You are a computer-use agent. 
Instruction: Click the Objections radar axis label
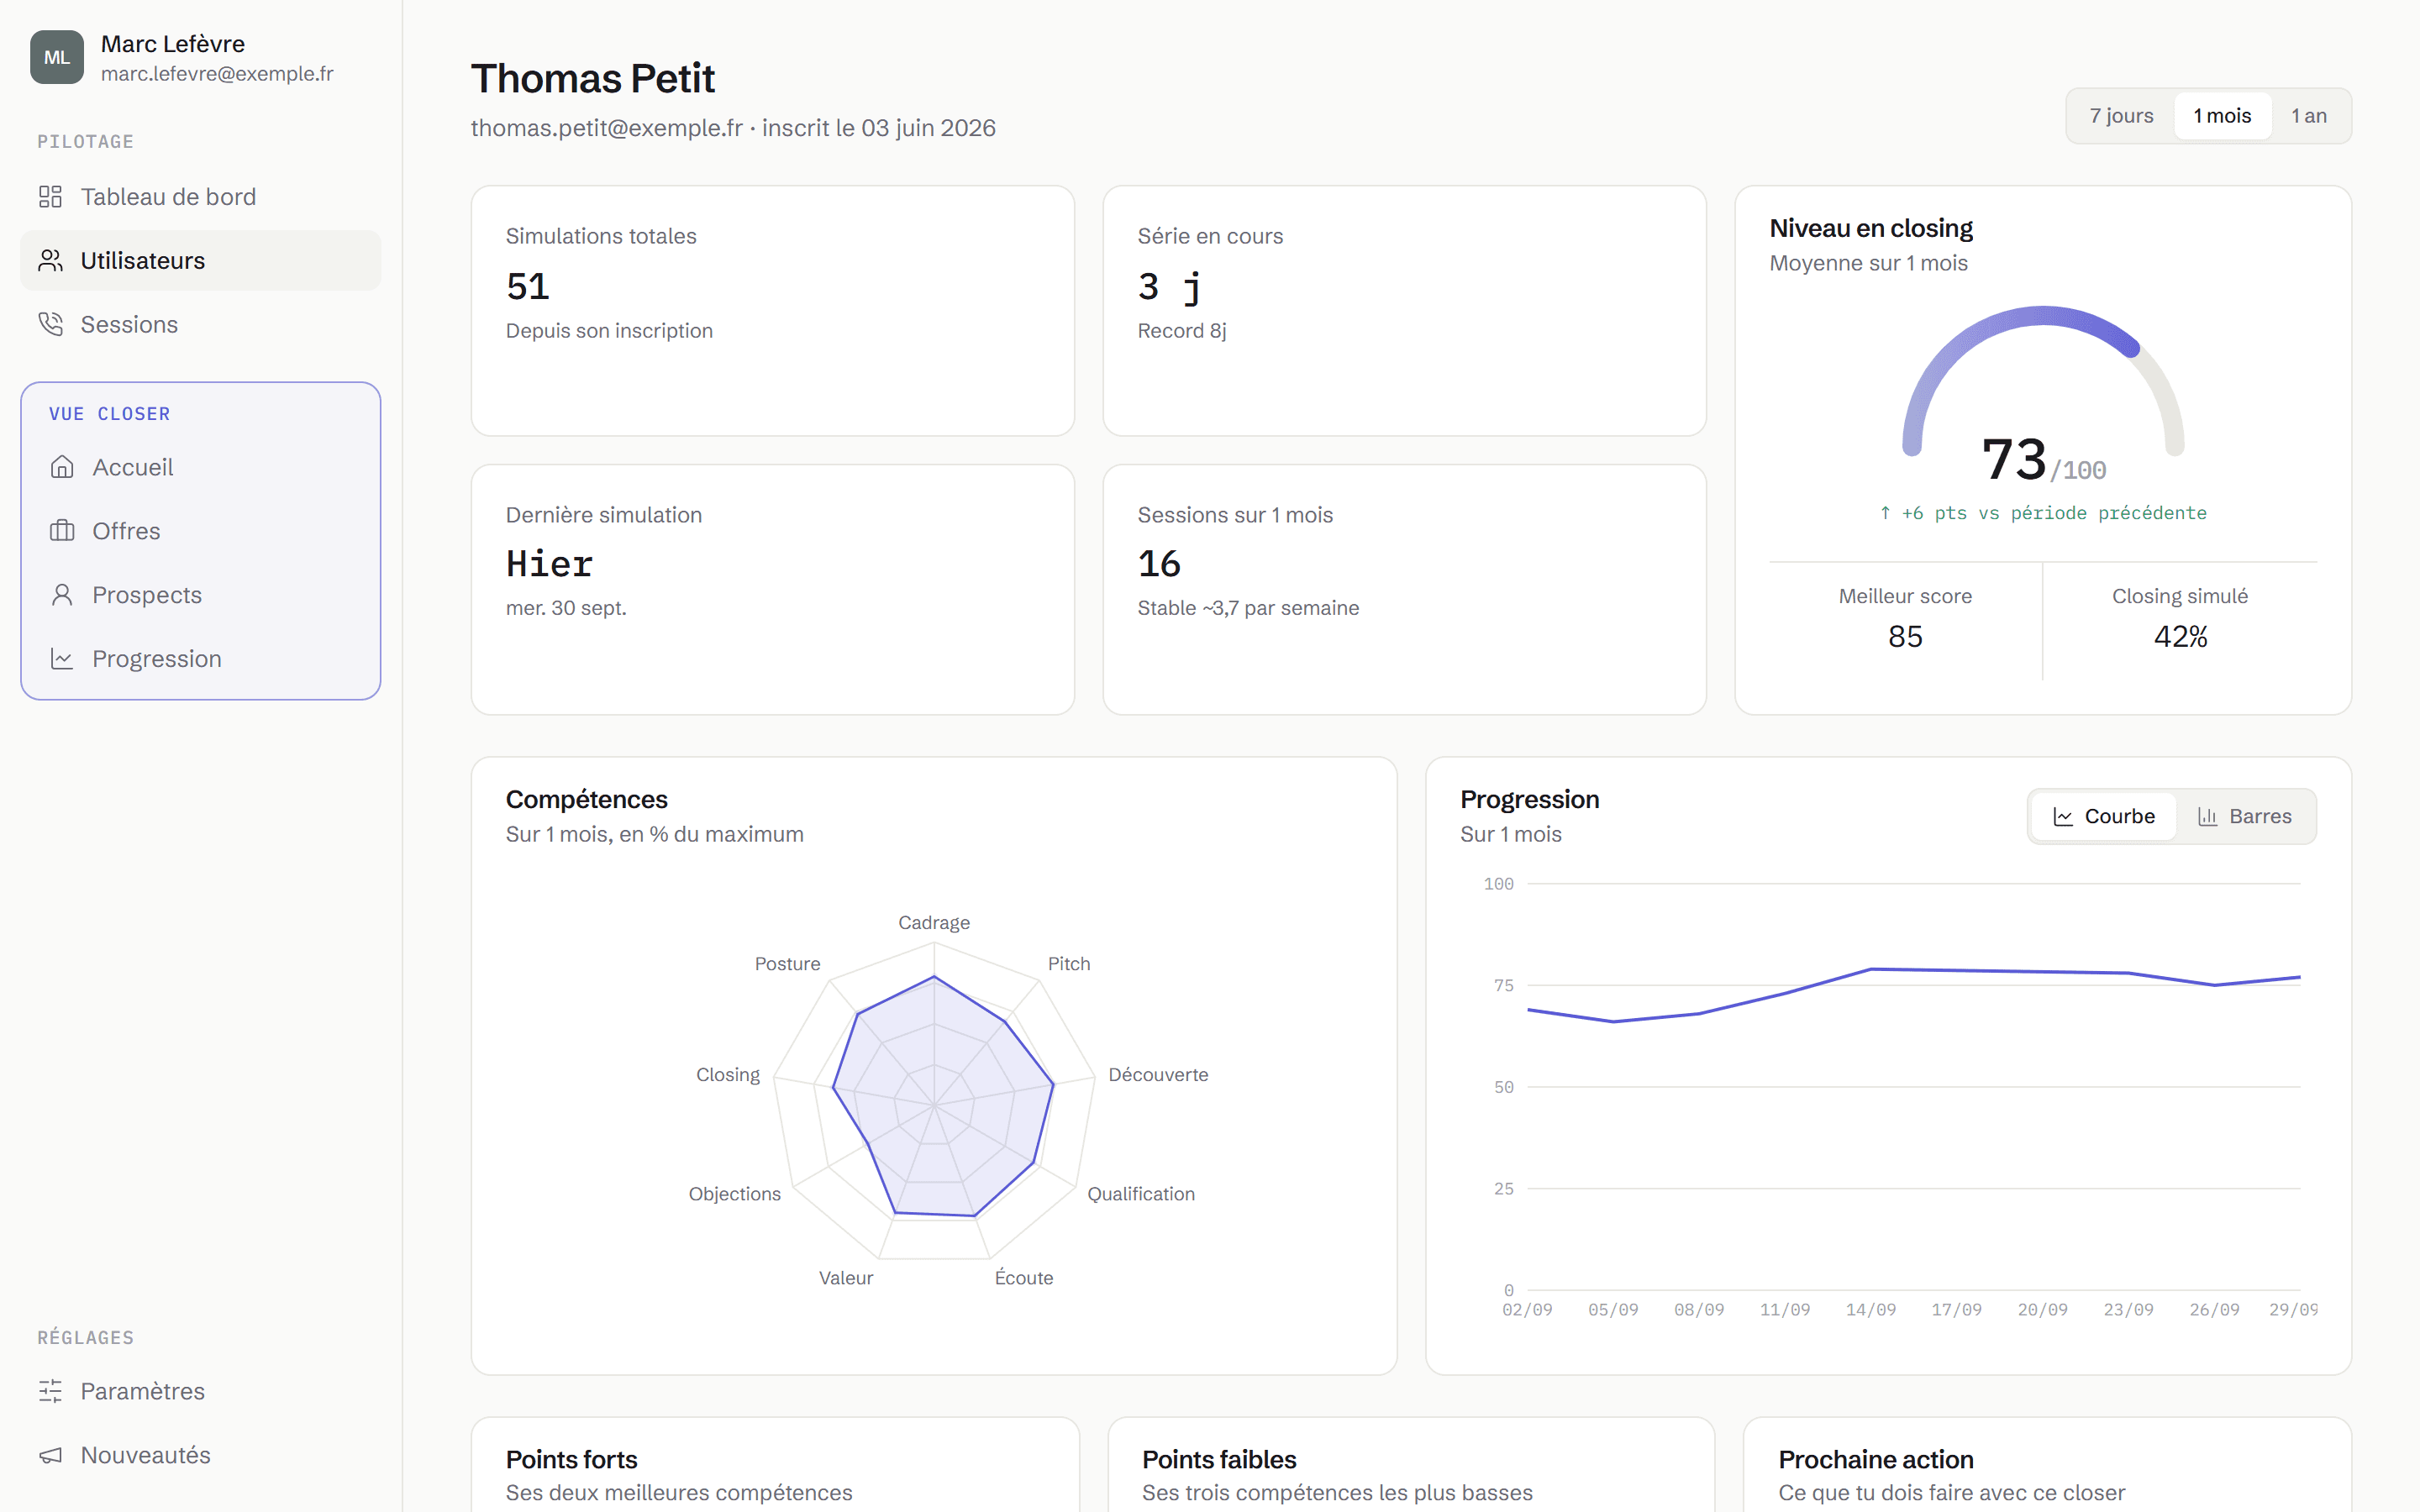point(734,1194)
